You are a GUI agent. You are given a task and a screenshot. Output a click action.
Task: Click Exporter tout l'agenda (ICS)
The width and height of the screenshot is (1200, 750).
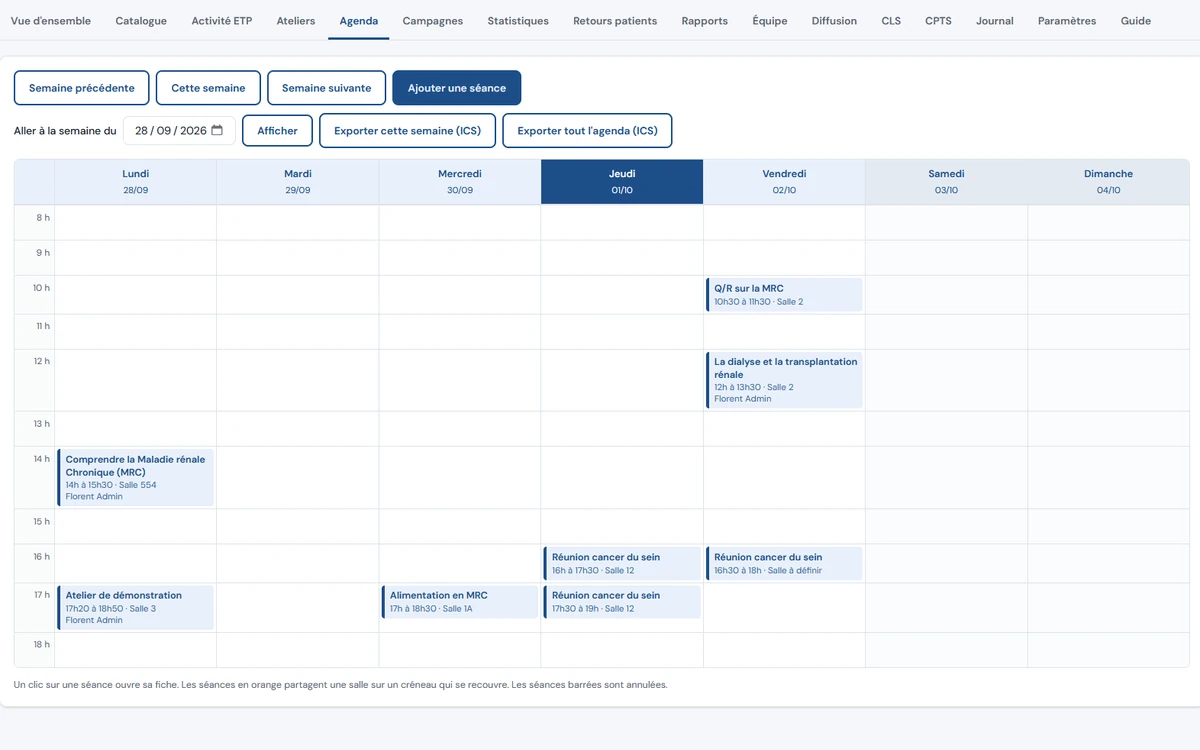[587, 131]
